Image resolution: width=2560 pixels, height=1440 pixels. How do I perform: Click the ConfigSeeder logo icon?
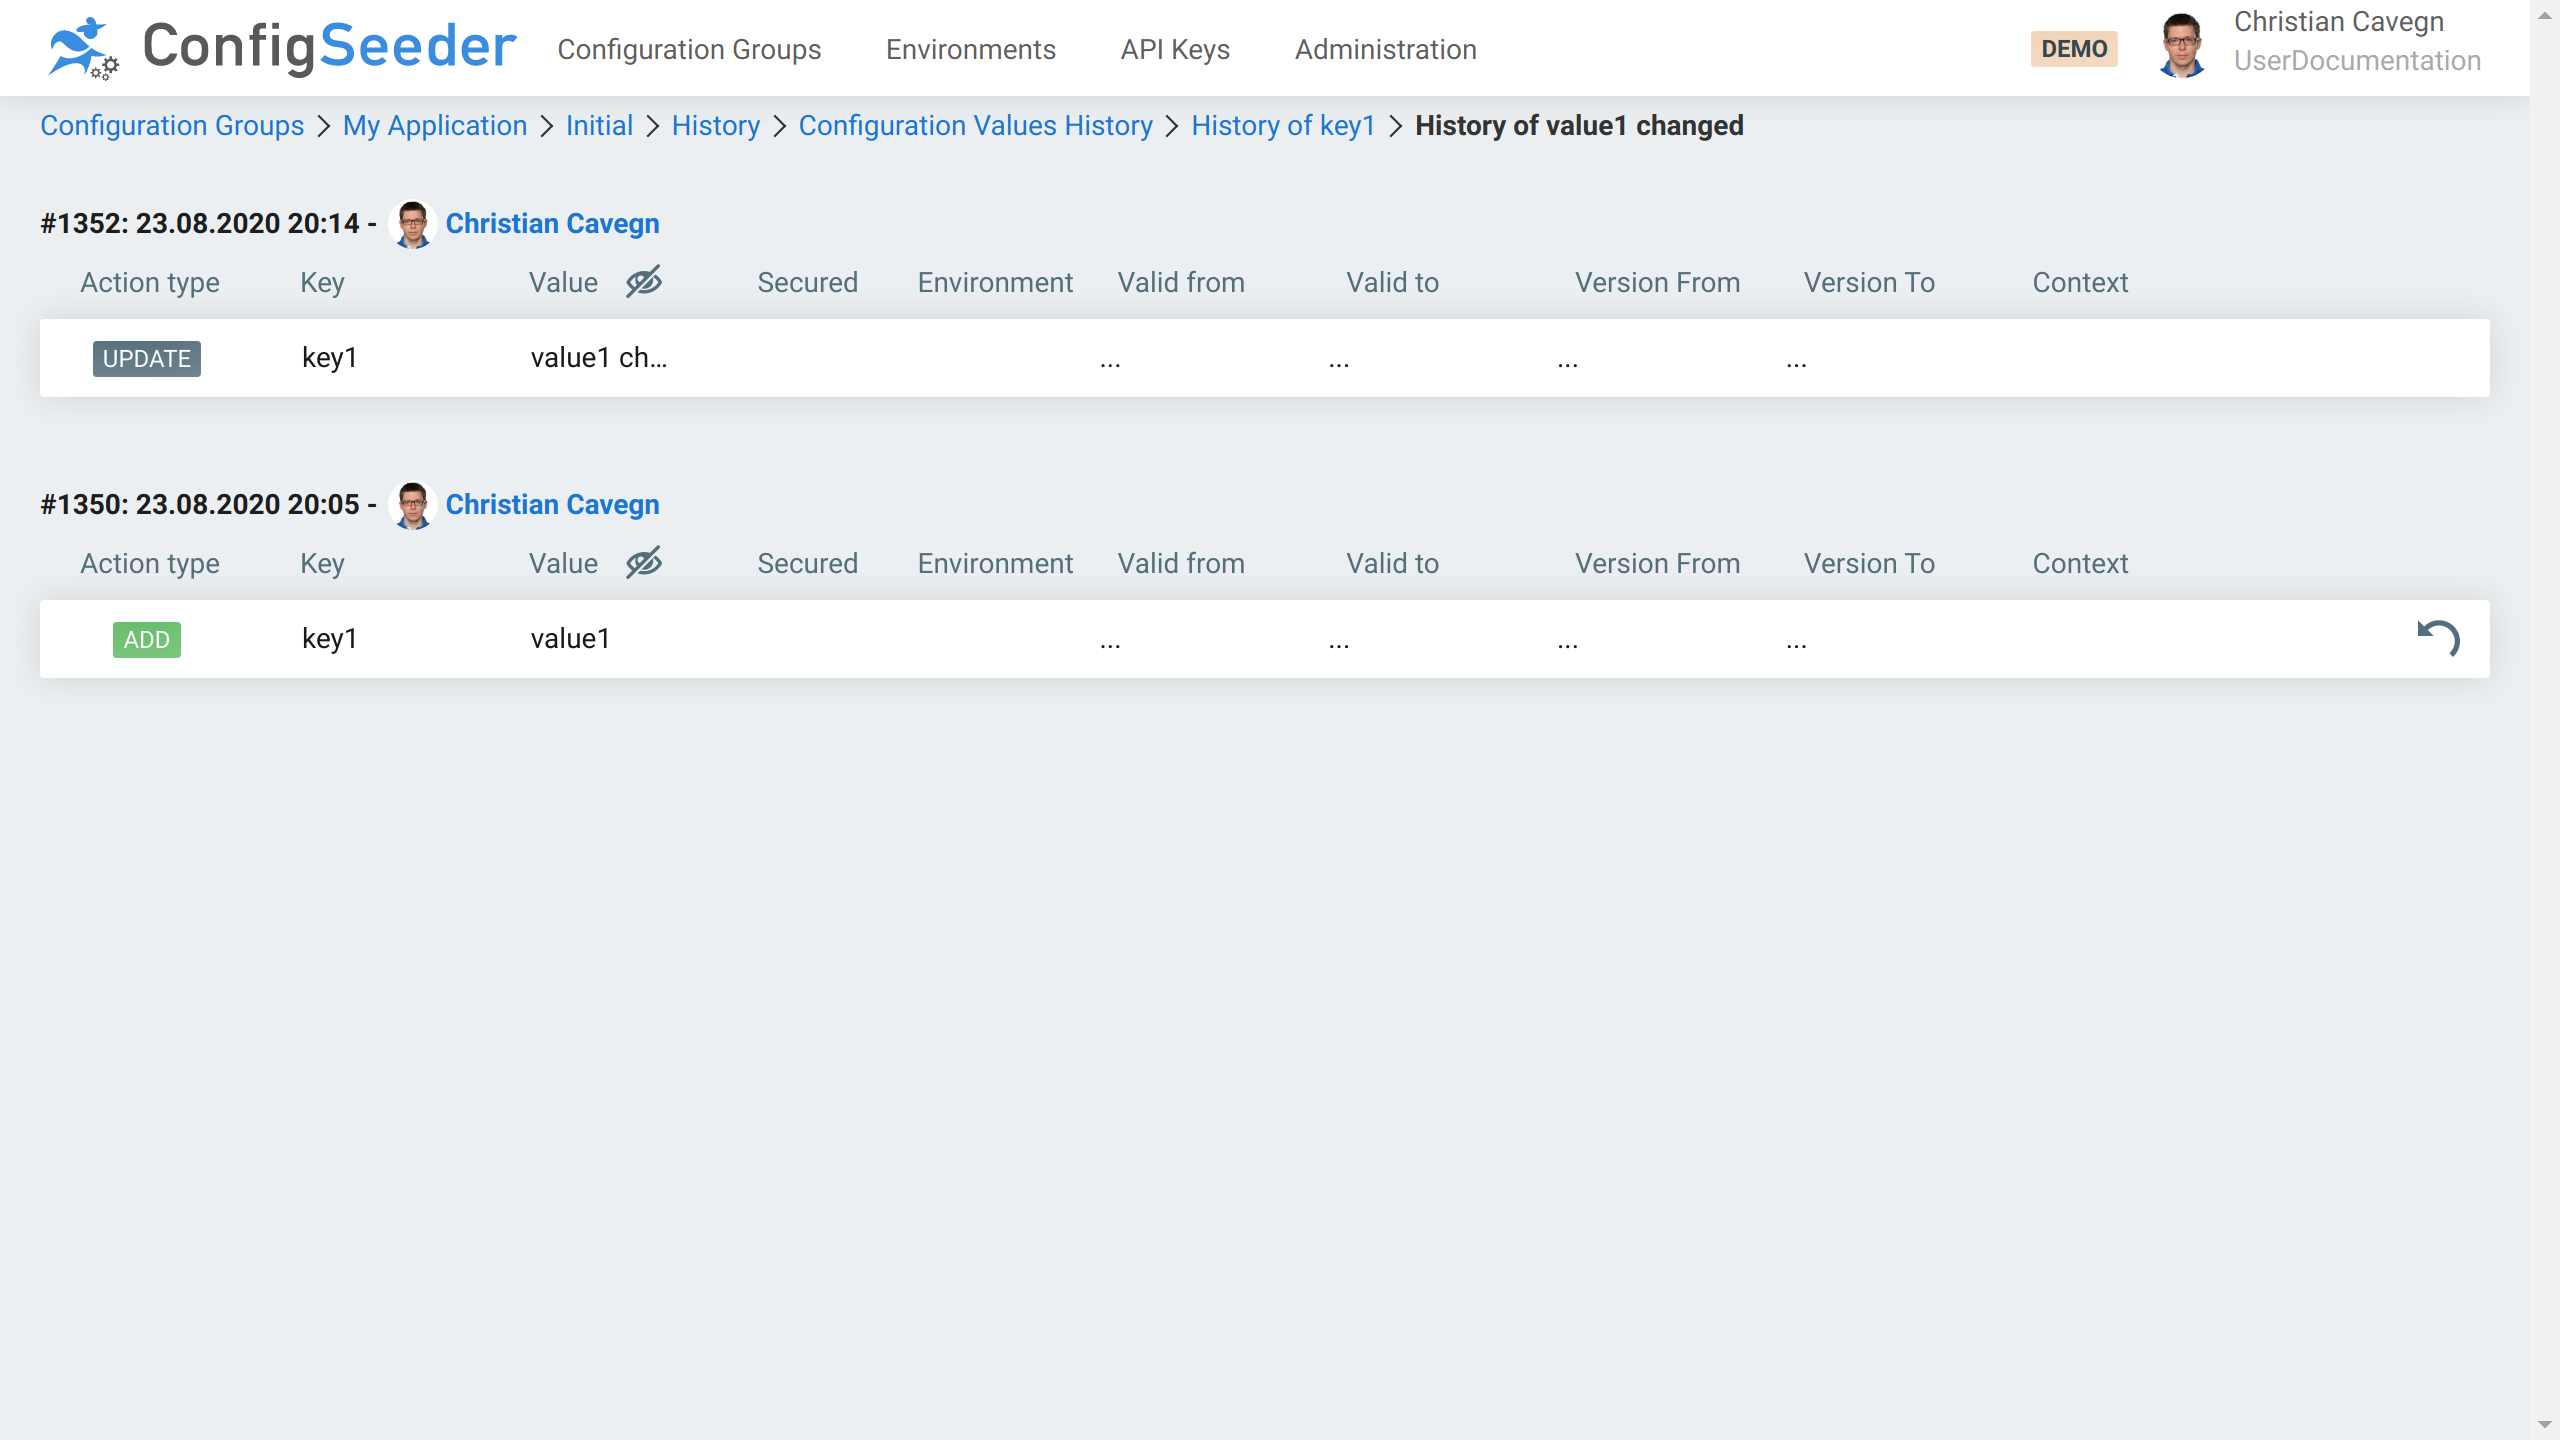point(82,47)
